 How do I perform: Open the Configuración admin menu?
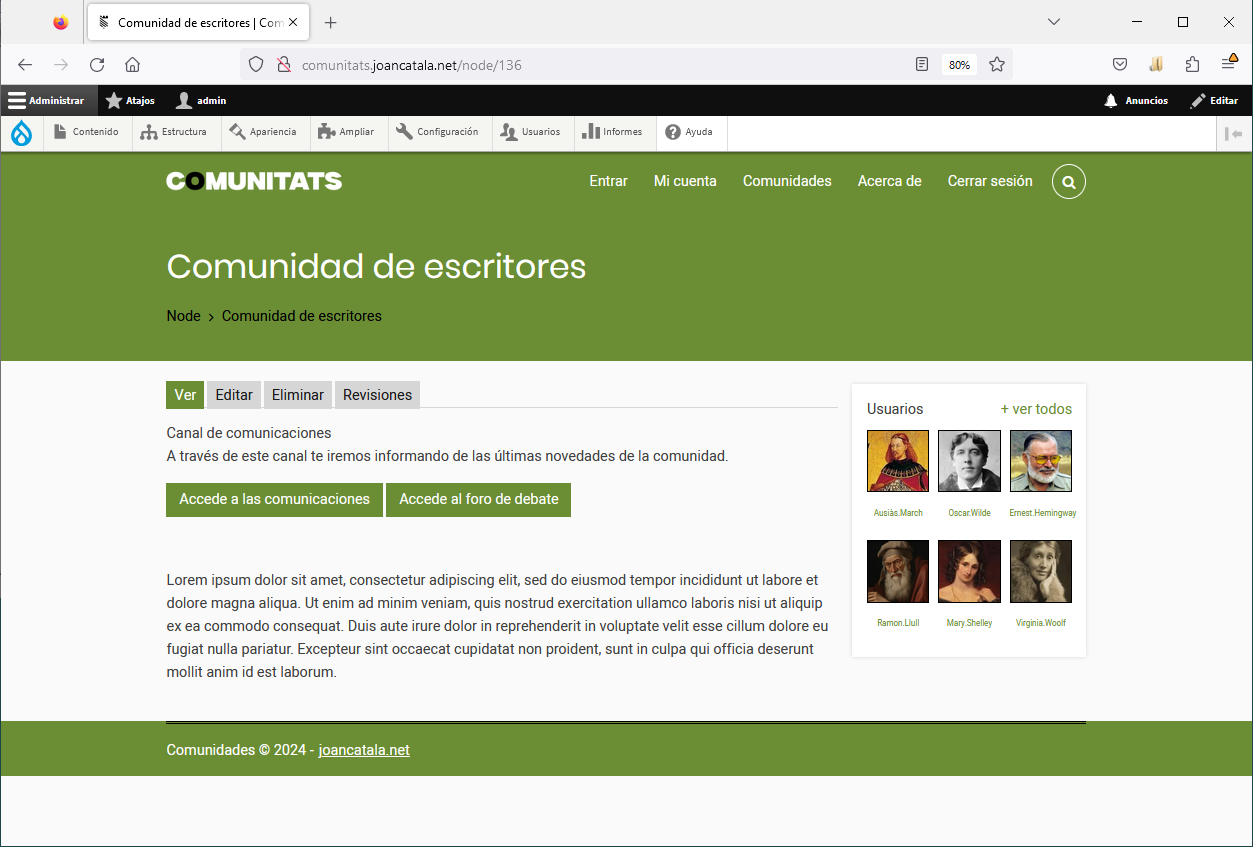tap(437, 132)
